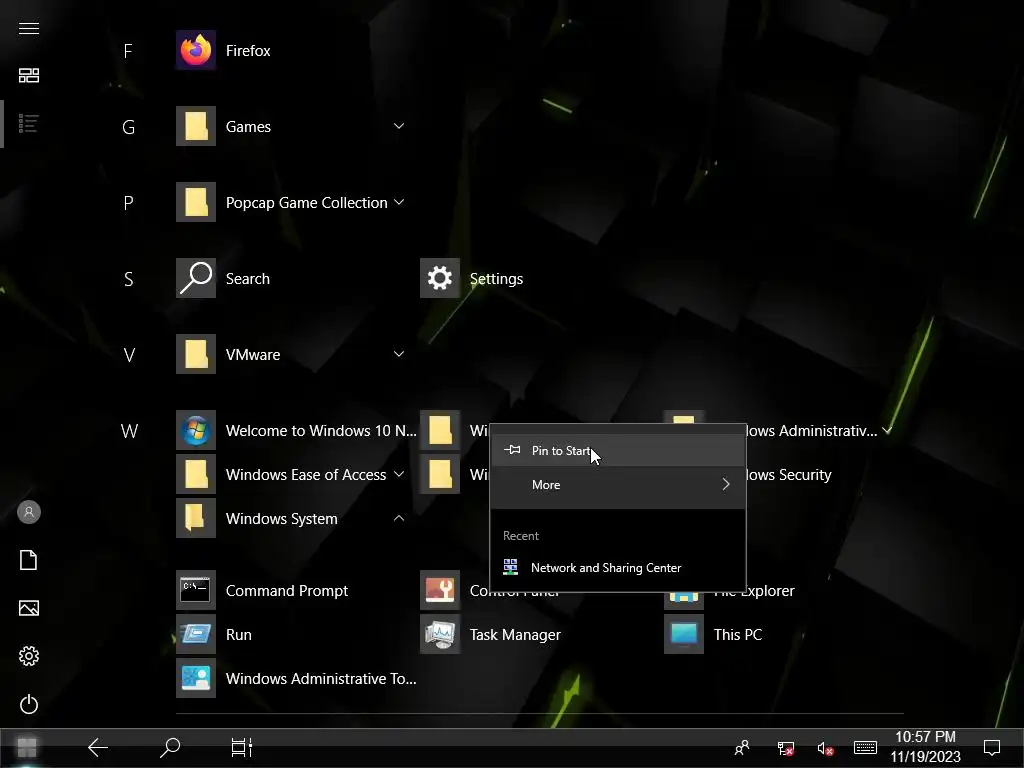This screenshot has height=768, width=1024.
Task: Click the hamburger menu at top left
Action: click(29, 28)
